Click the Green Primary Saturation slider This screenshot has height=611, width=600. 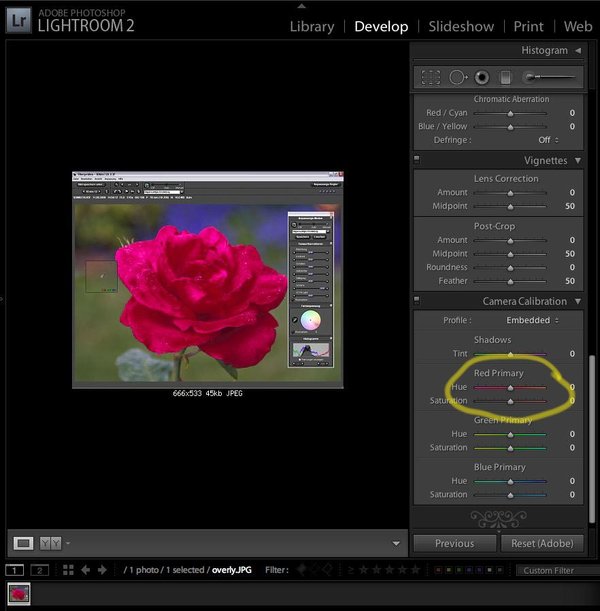(510, 448)
